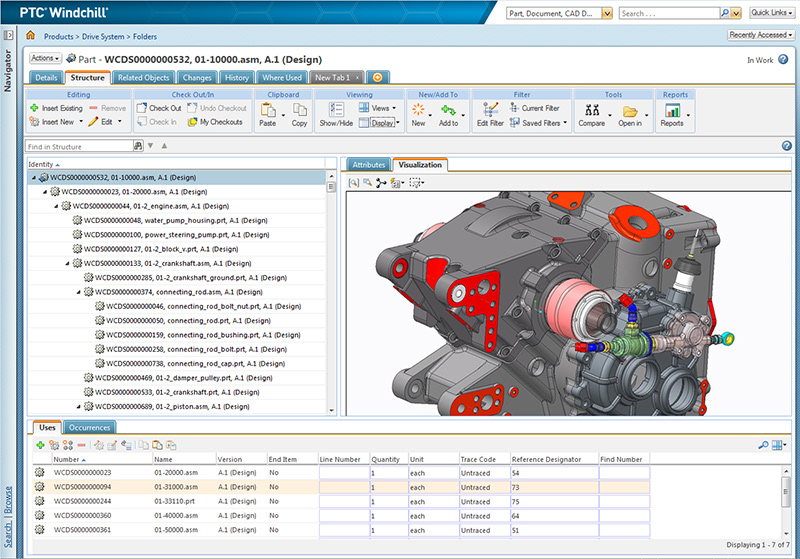800x559 pixels.
Task: Close New Tab 1
Action: point(357,78)
